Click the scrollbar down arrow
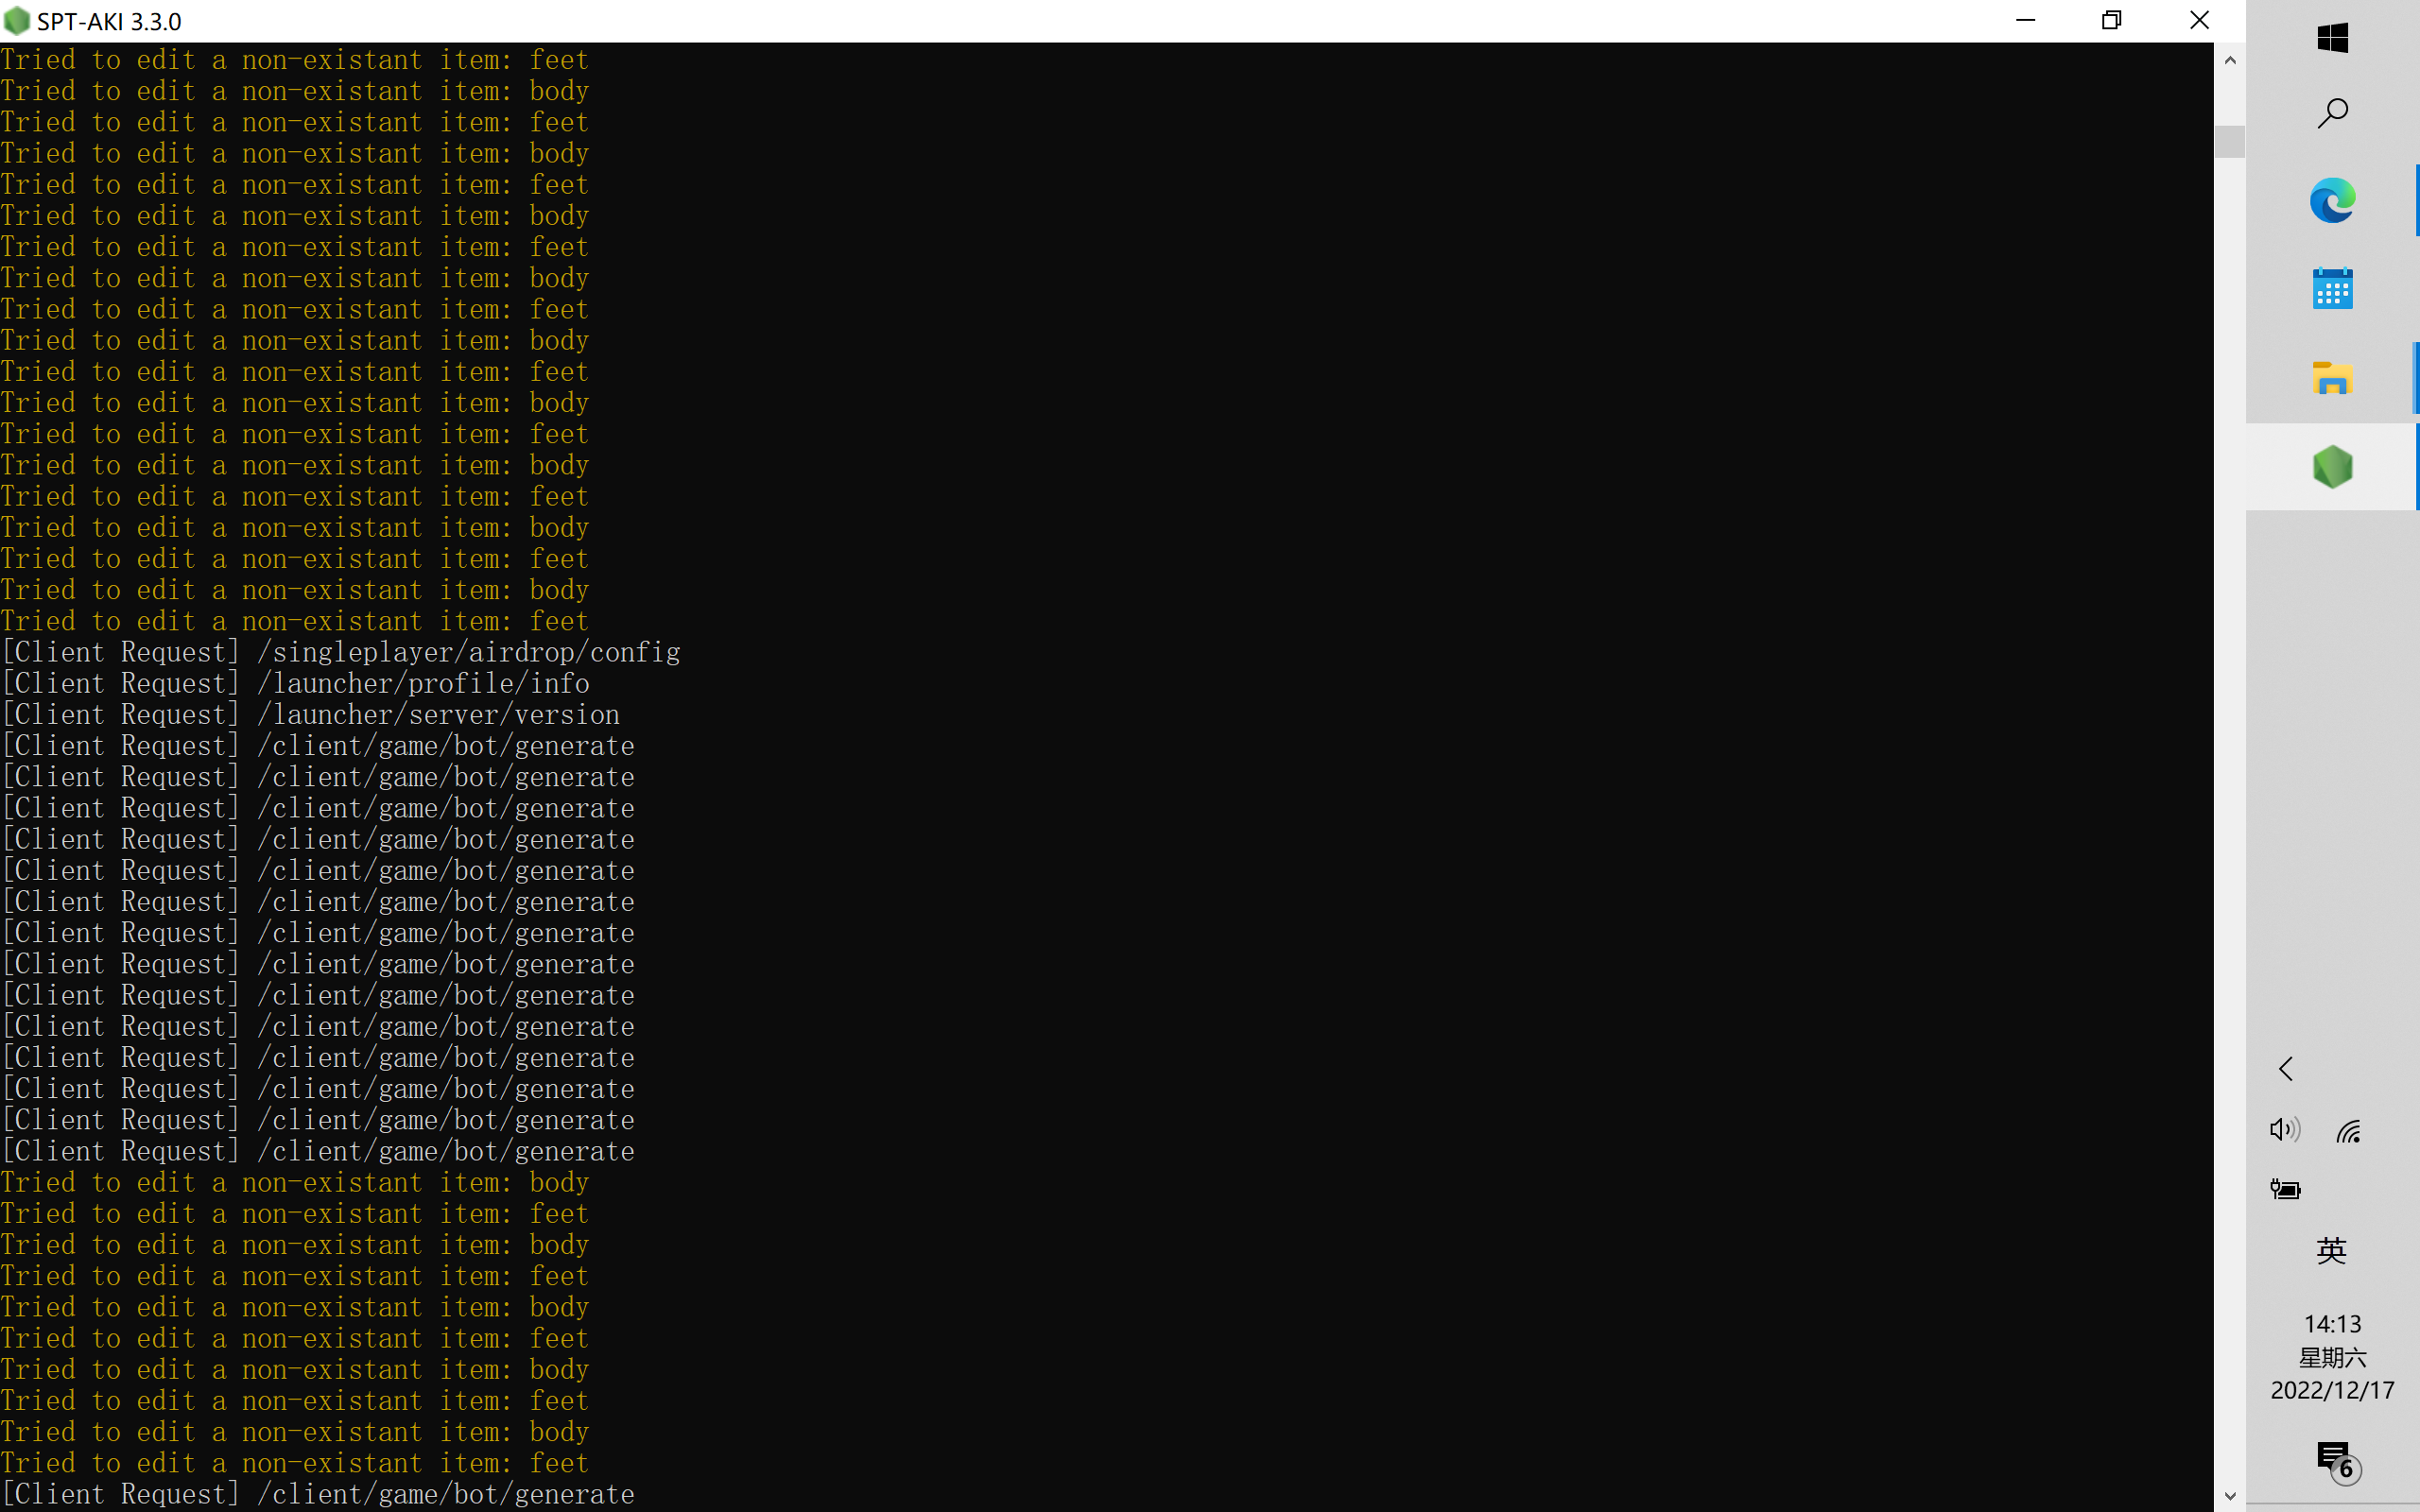 click(x=2229, y=1496)
